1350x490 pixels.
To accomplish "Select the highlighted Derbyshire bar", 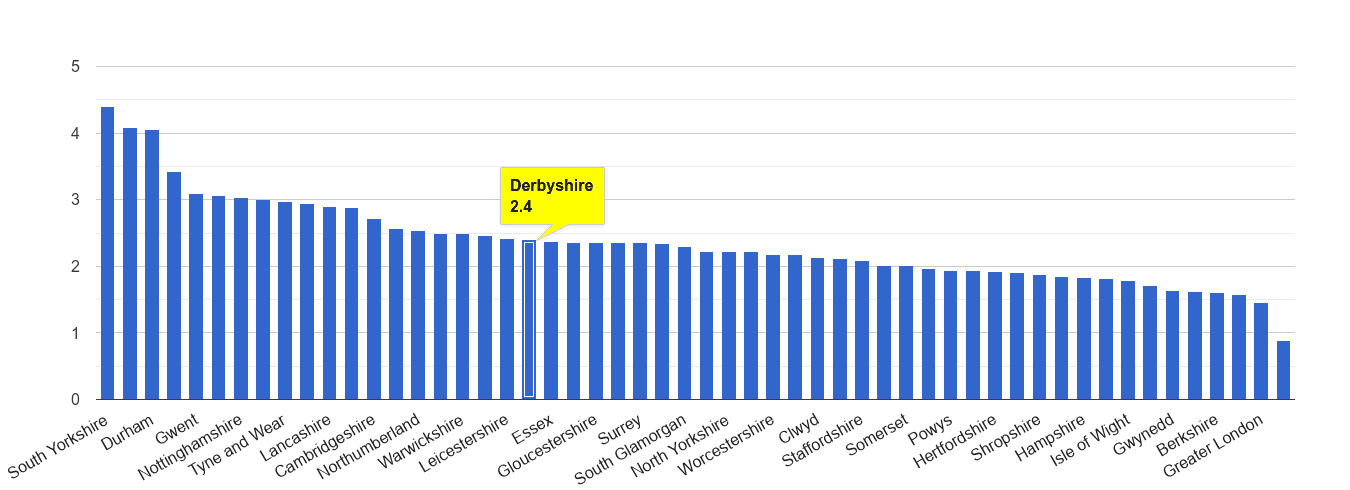I will [x=529, y=320].
